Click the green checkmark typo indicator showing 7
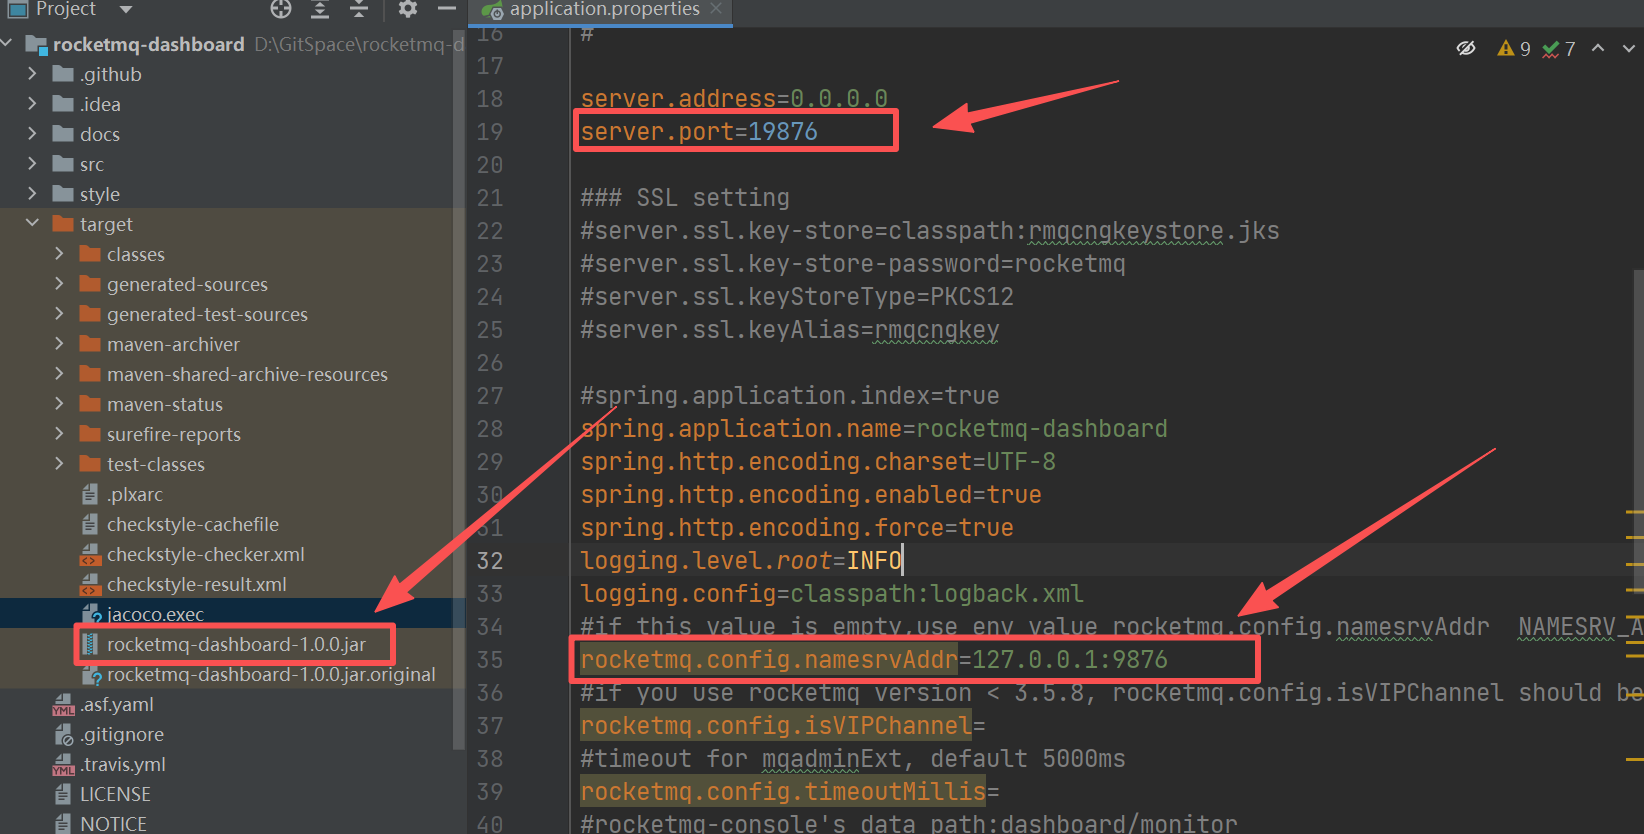The image size is (1644, 834). point(1559,48)
